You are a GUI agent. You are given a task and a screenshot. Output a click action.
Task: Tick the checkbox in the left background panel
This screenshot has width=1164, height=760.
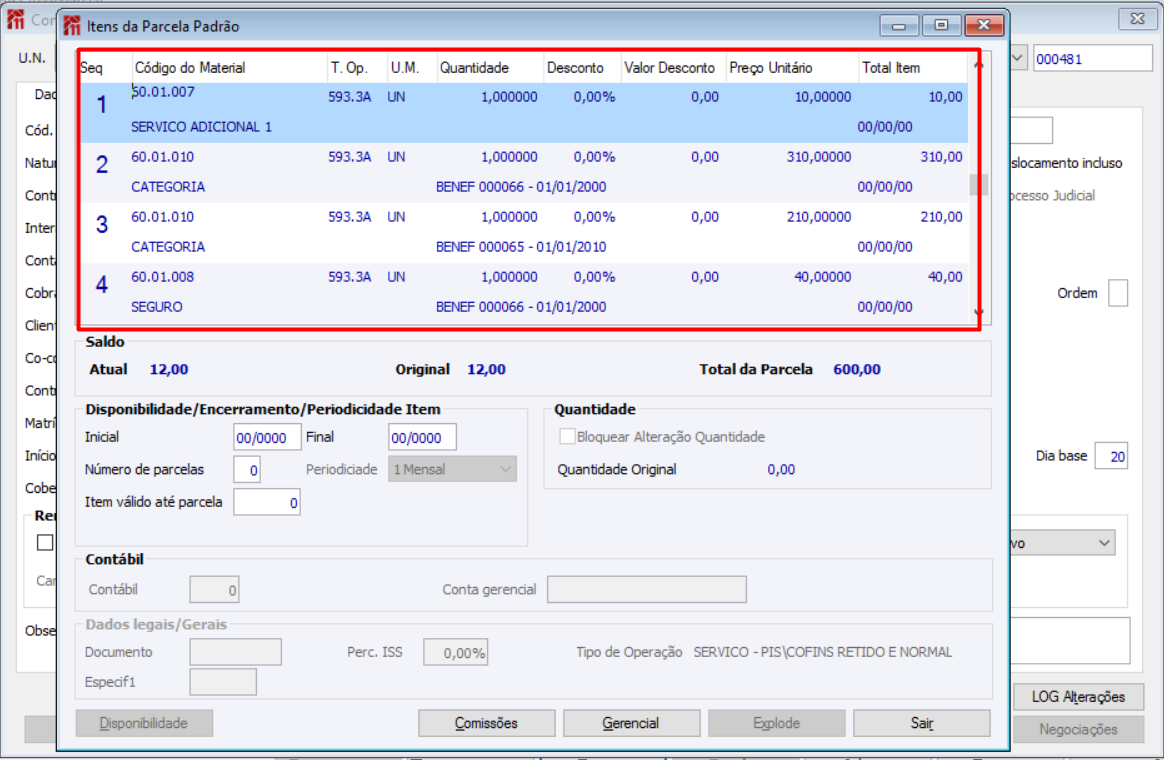(45, 542)
